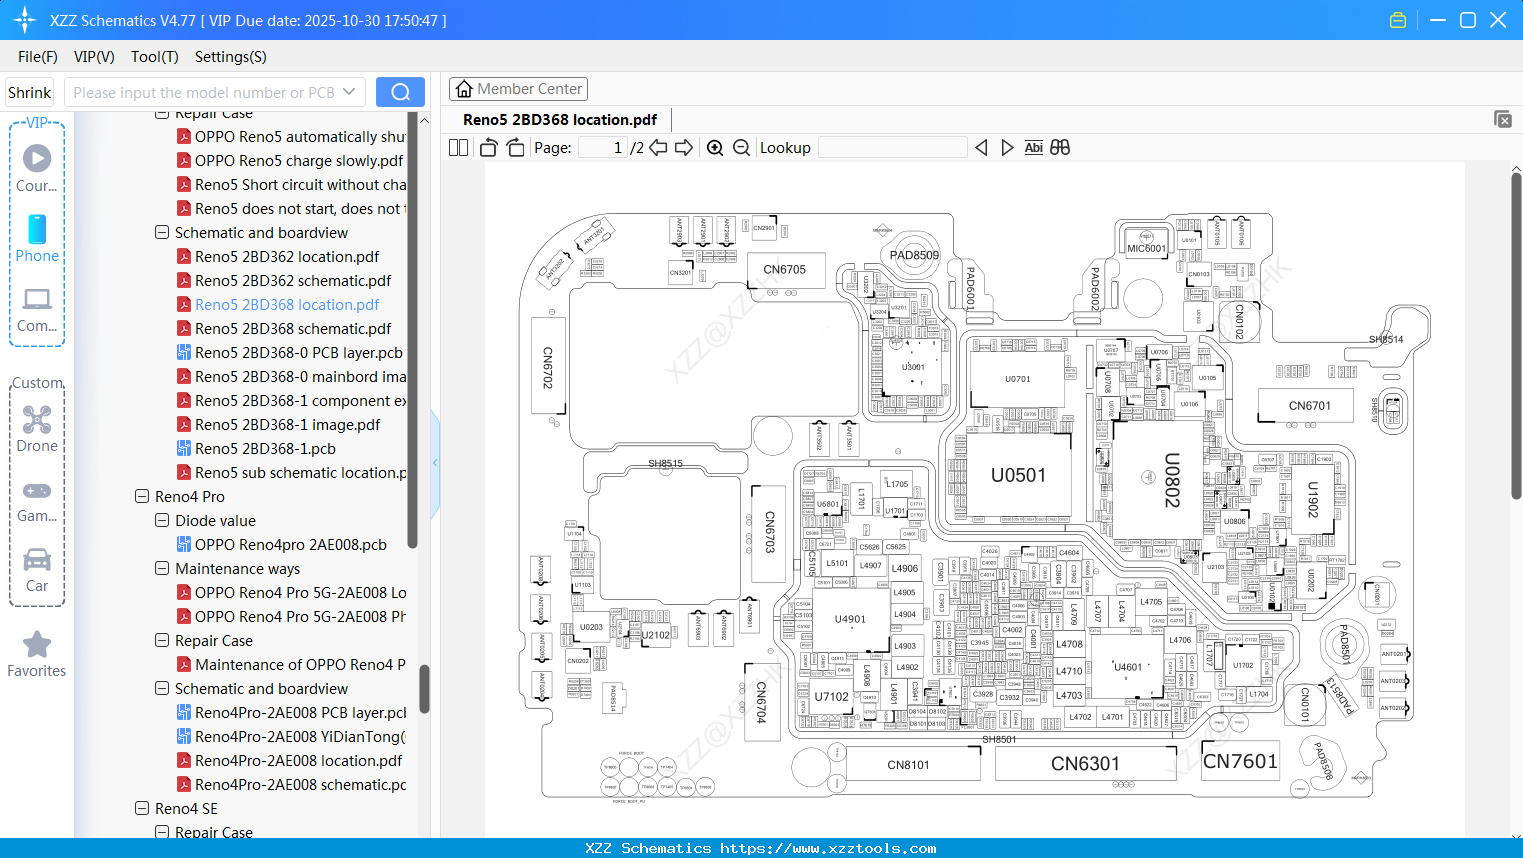Click the Member Center button
The height and width of the screenshot is (858, 1523).
(x=518, y=88)
